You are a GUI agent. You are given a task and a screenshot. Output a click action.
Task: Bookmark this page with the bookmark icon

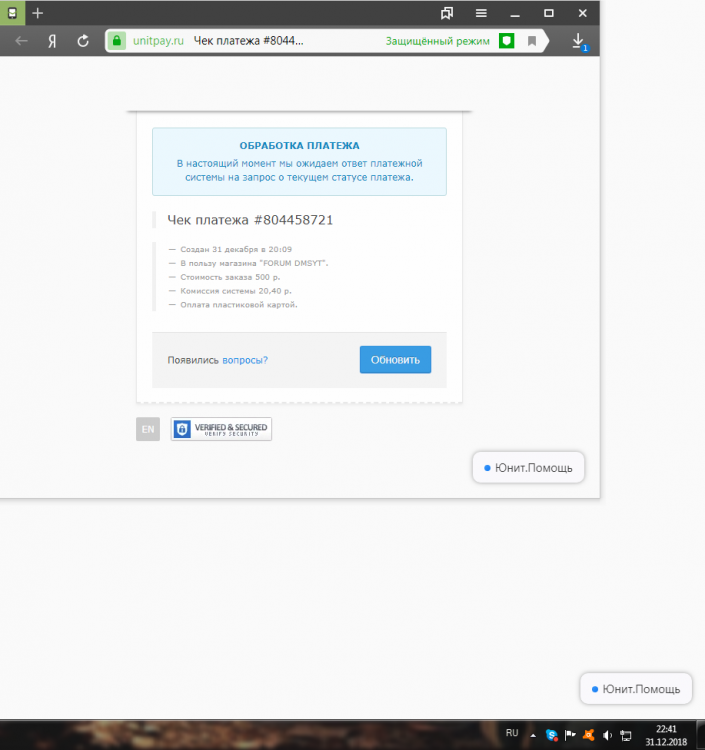[532, 41]
